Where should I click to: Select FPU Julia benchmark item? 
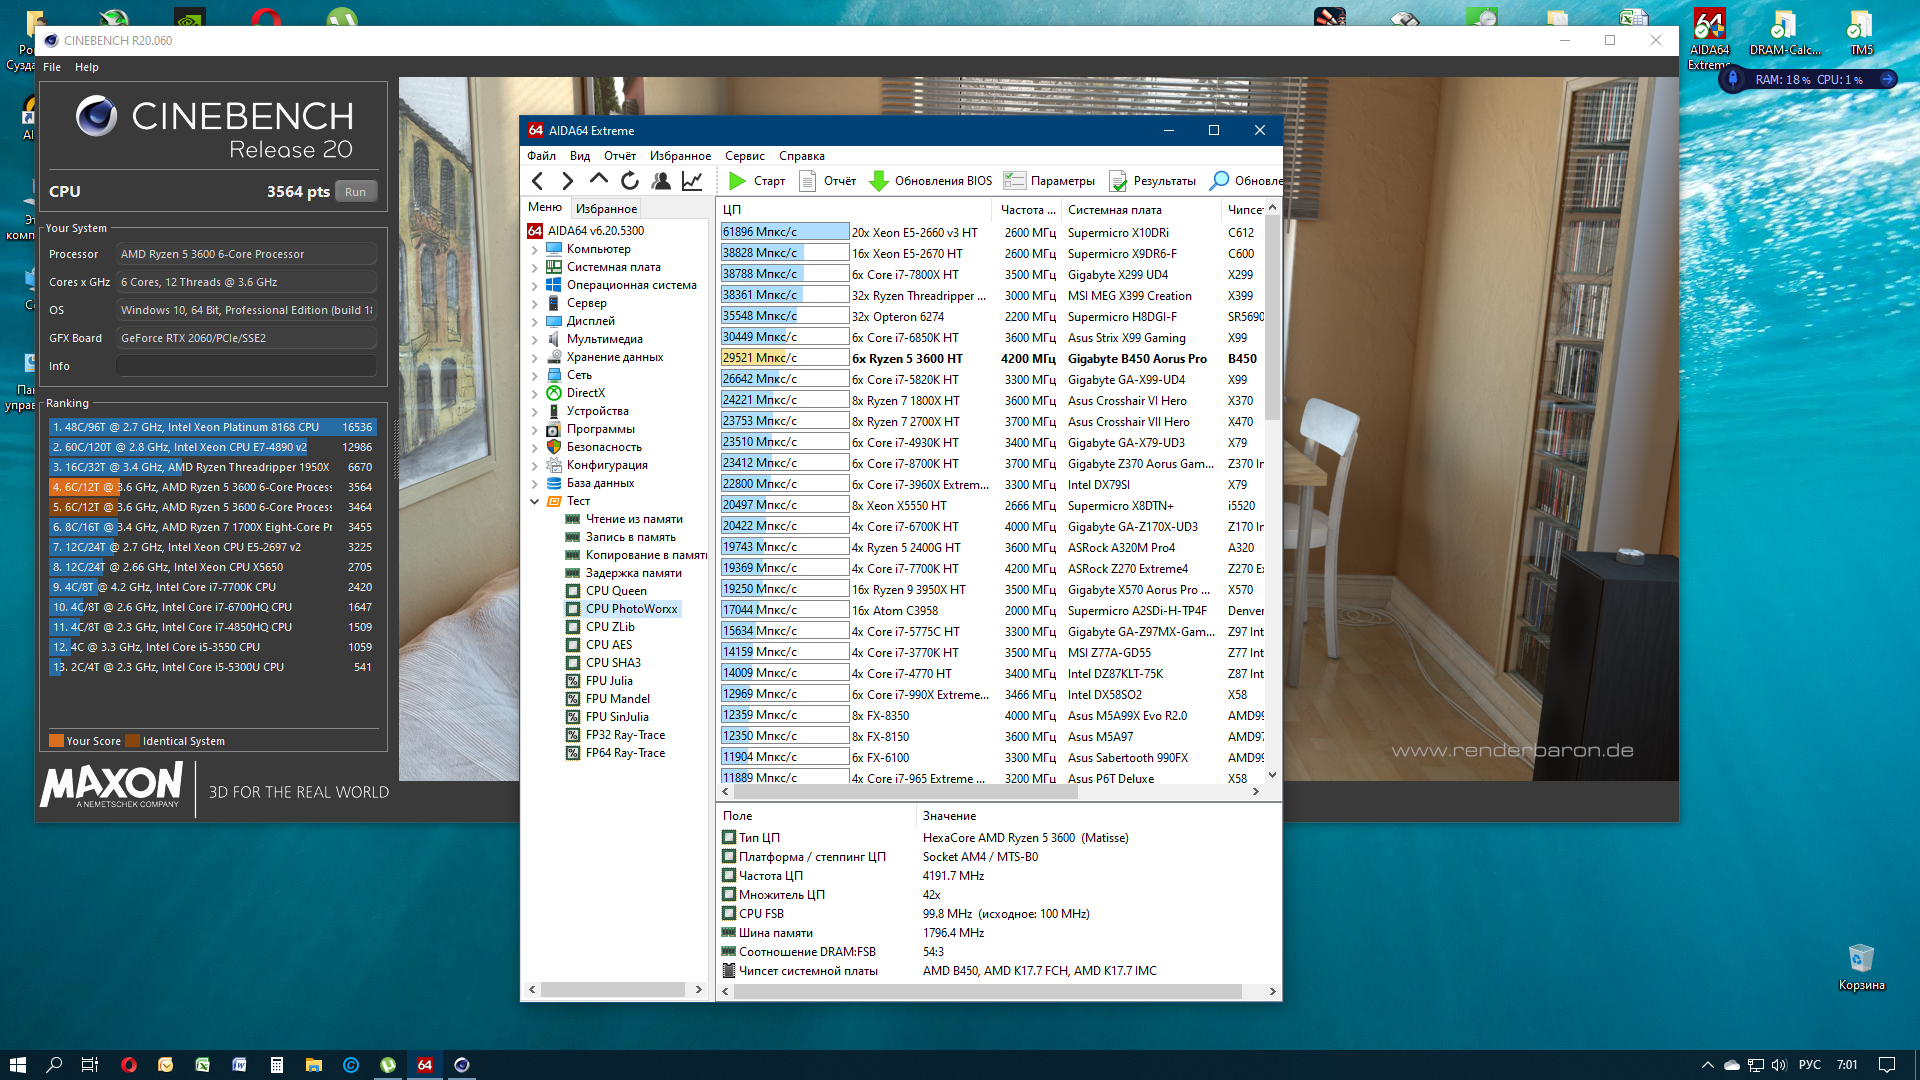(608, 681)
